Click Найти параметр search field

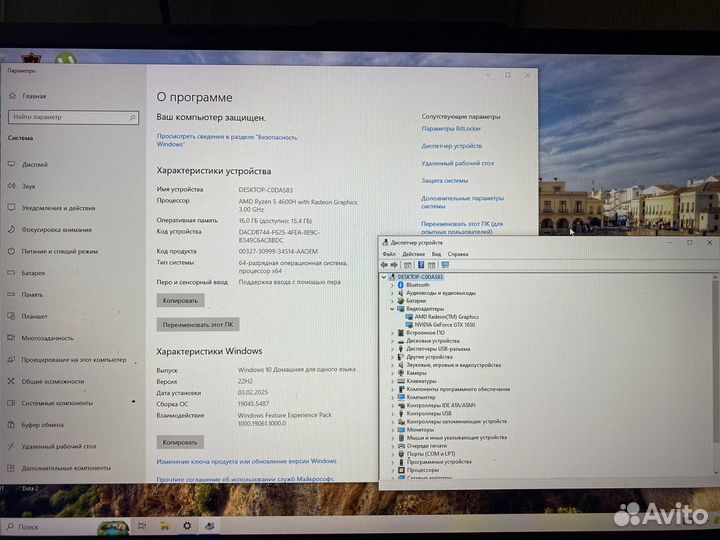(73, 118)
